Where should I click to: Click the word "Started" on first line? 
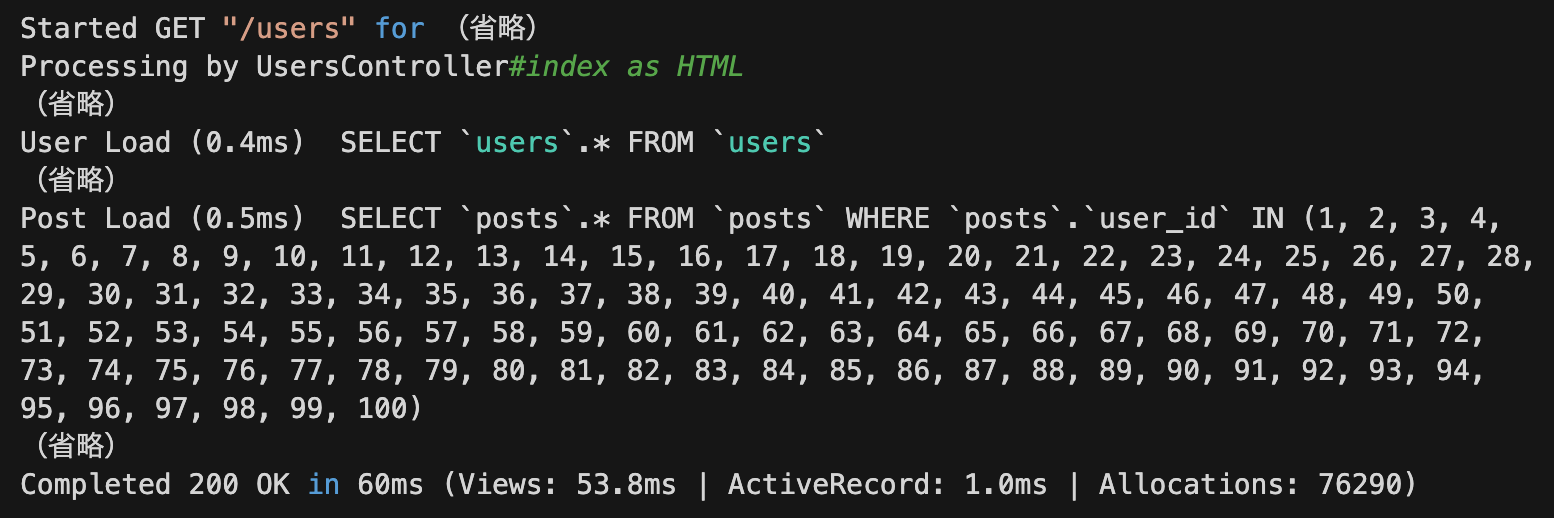[79, 28]
